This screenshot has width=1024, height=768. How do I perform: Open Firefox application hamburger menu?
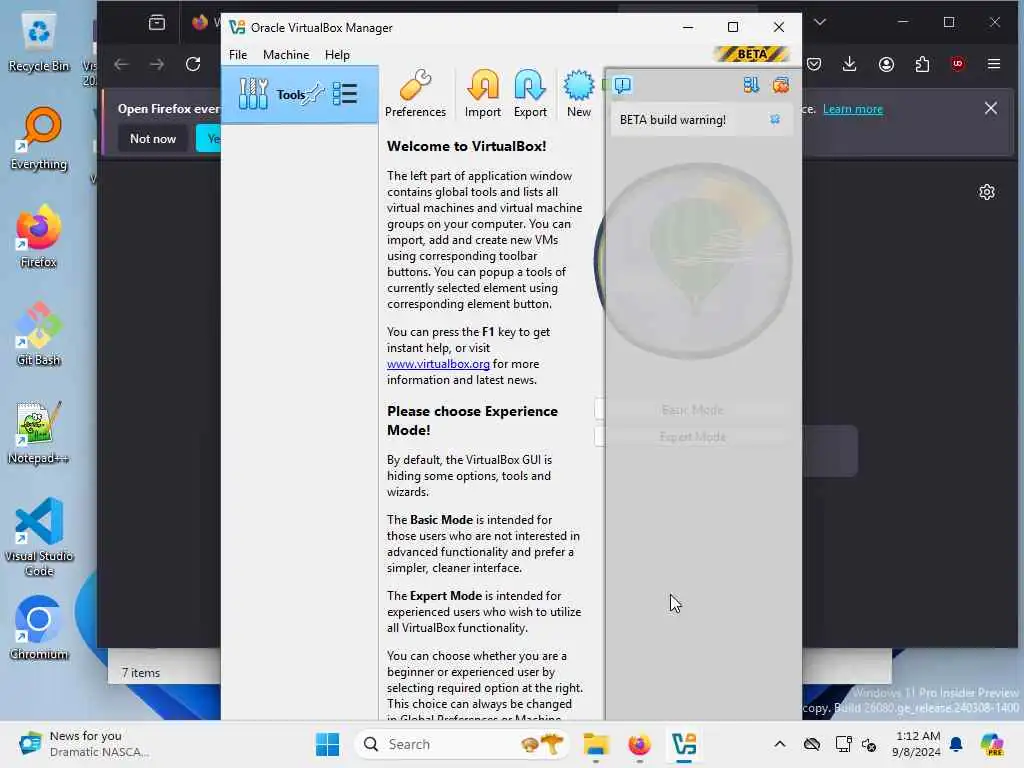(994, 64)
